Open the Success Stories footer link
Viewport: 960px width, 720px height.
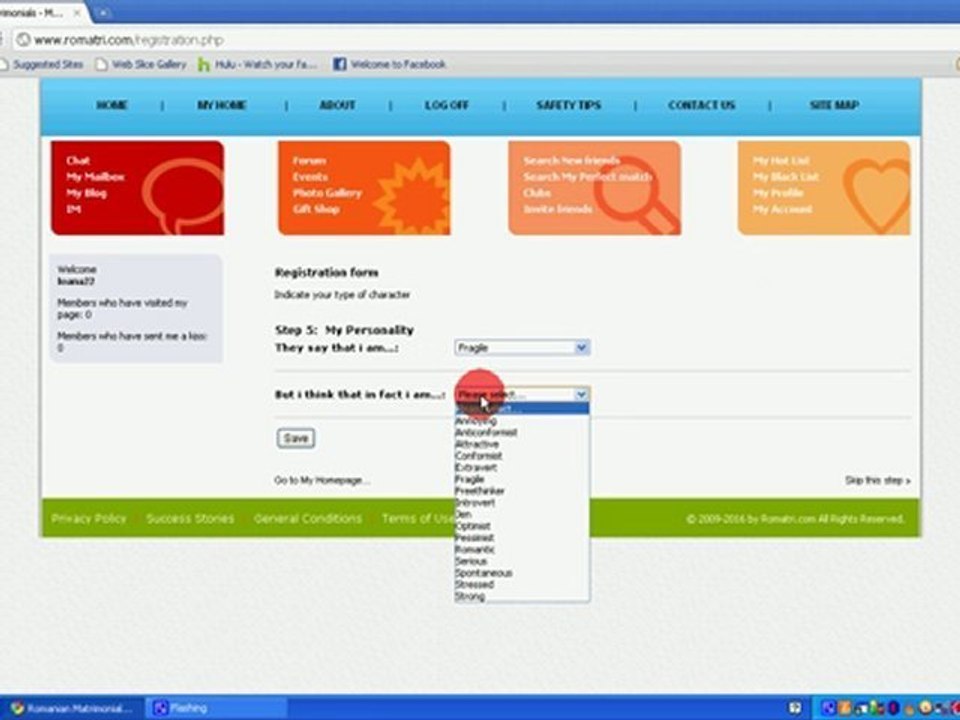[190, 519]
